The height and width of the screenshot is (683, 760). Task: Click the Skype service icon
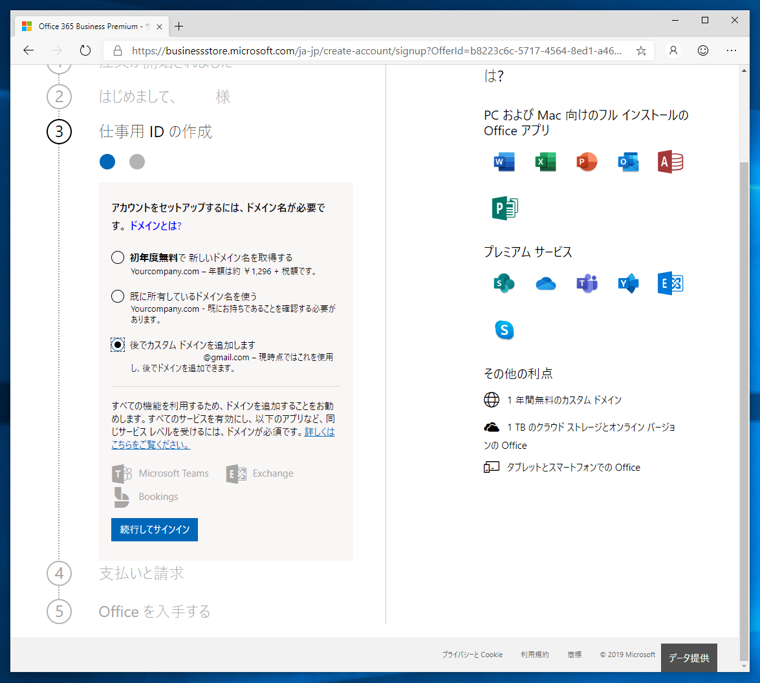[504, 330]
